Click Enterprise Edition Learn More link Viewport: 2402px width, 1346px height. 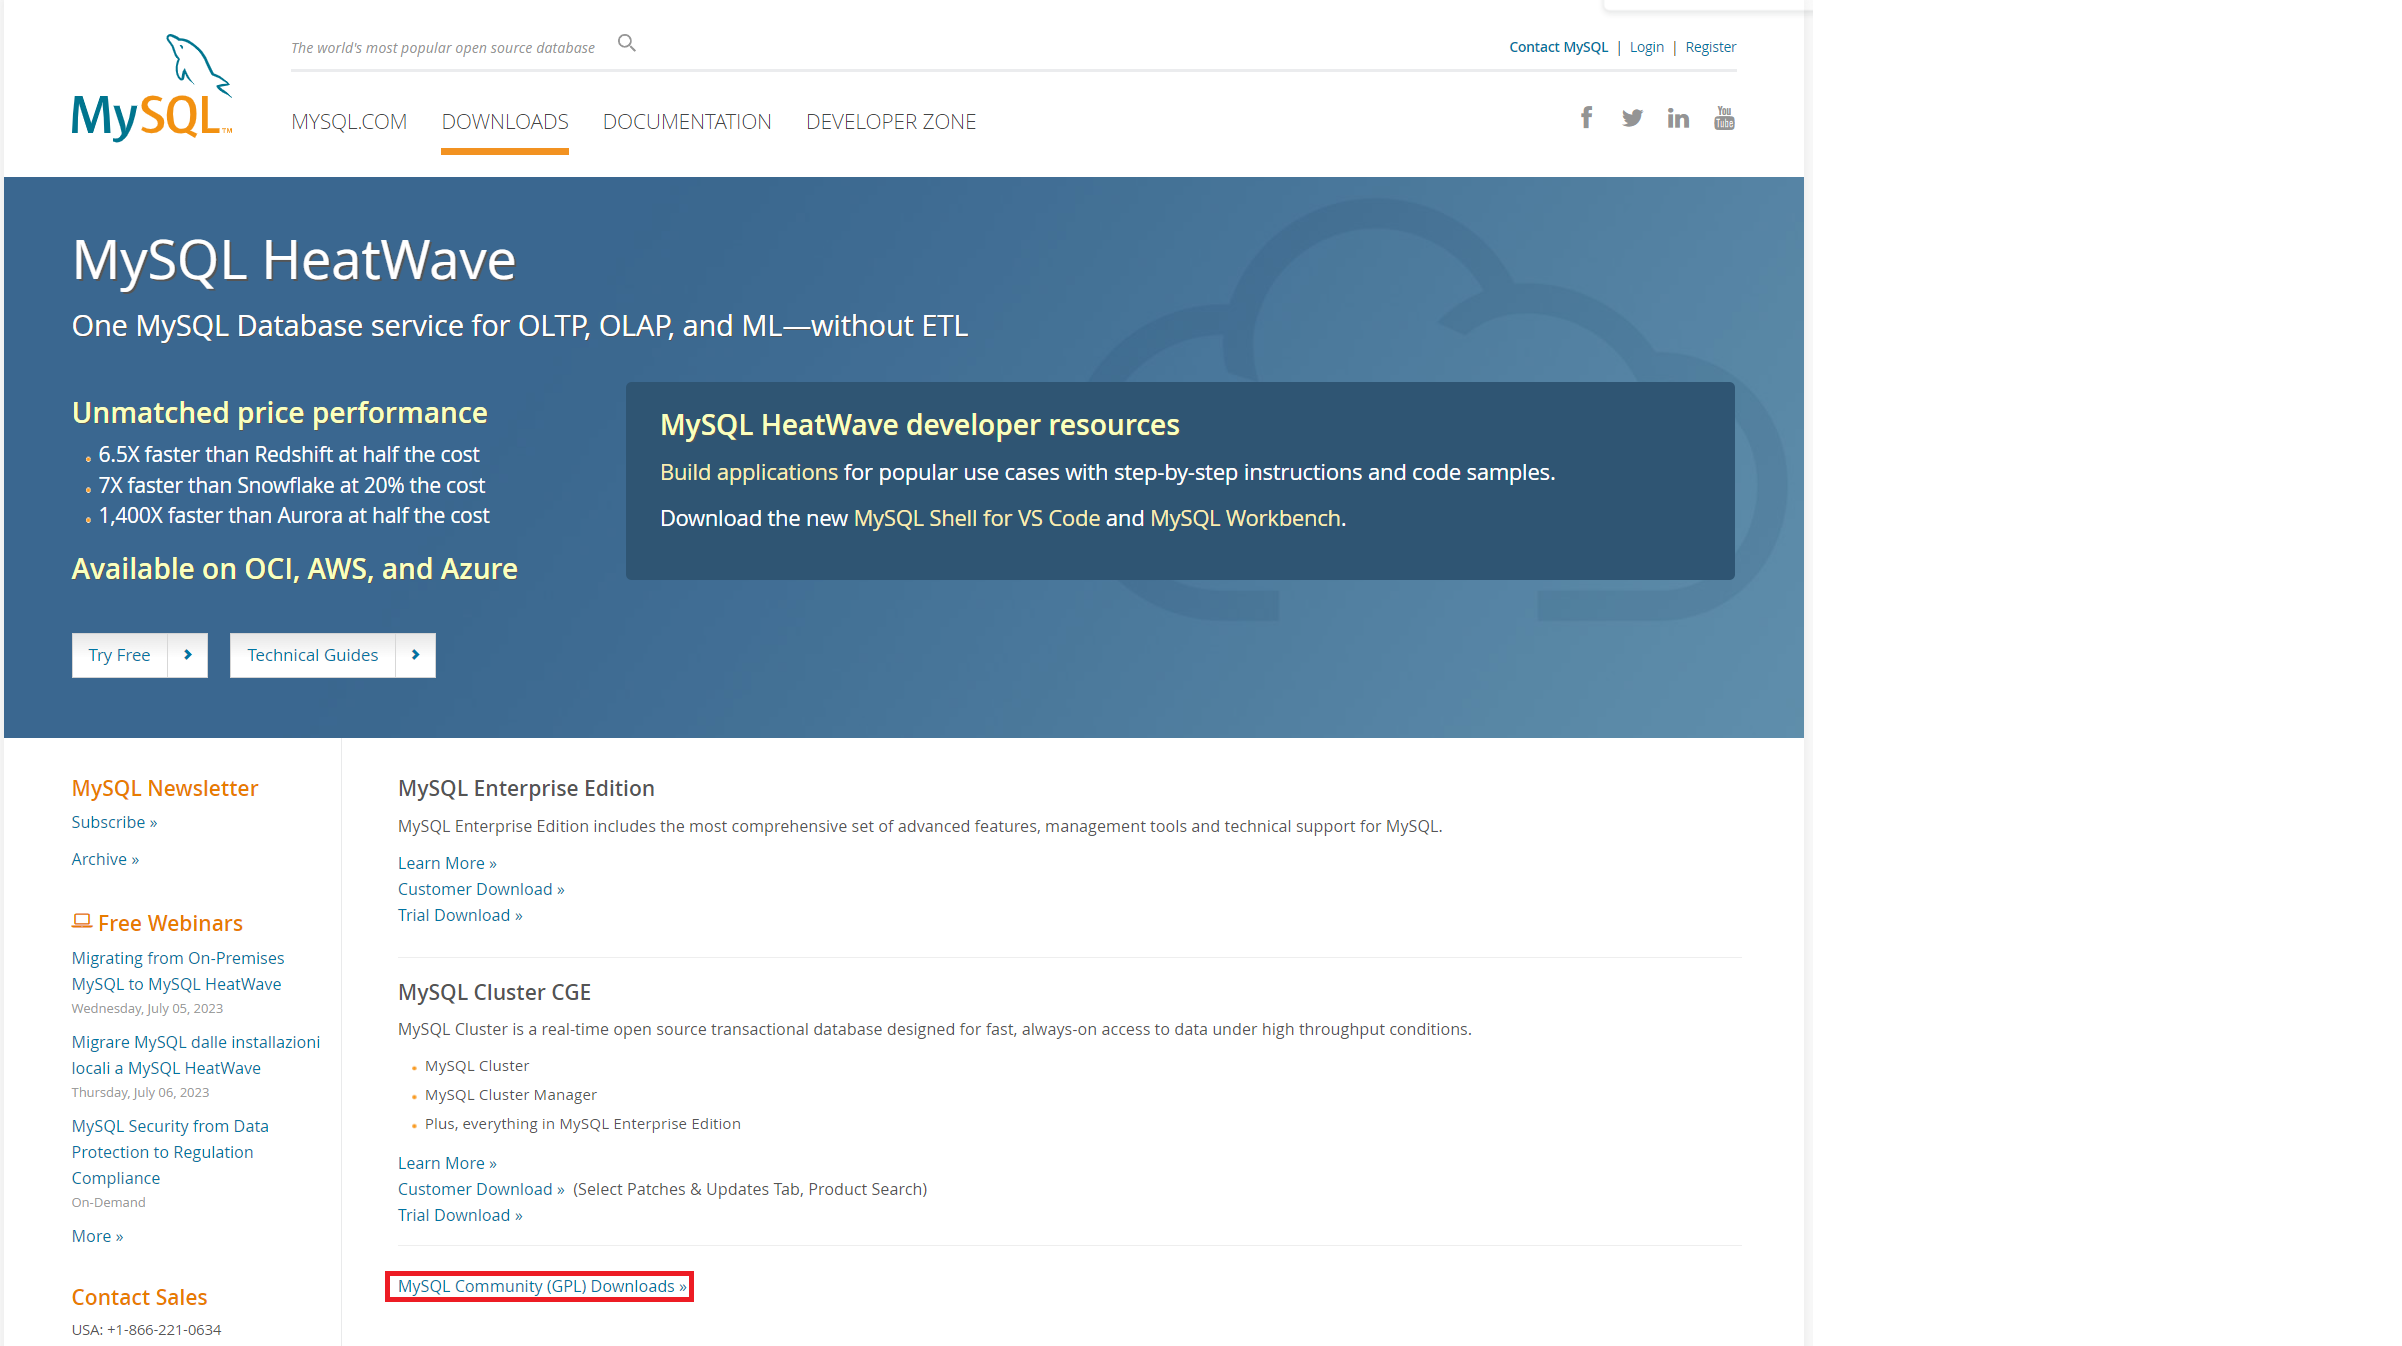coord(447,863)
